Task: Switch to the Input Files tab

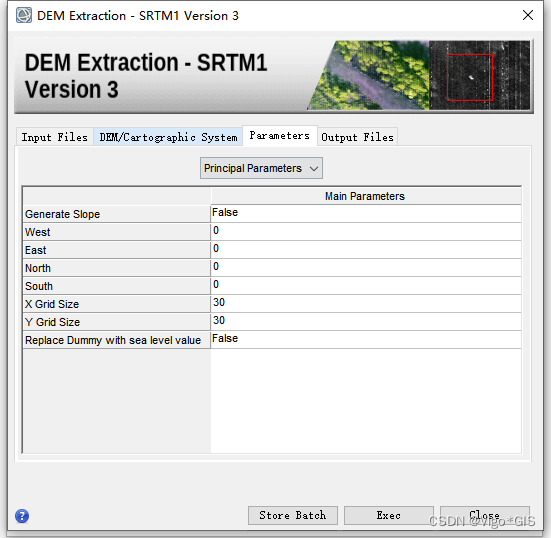Action: (54, 137)
